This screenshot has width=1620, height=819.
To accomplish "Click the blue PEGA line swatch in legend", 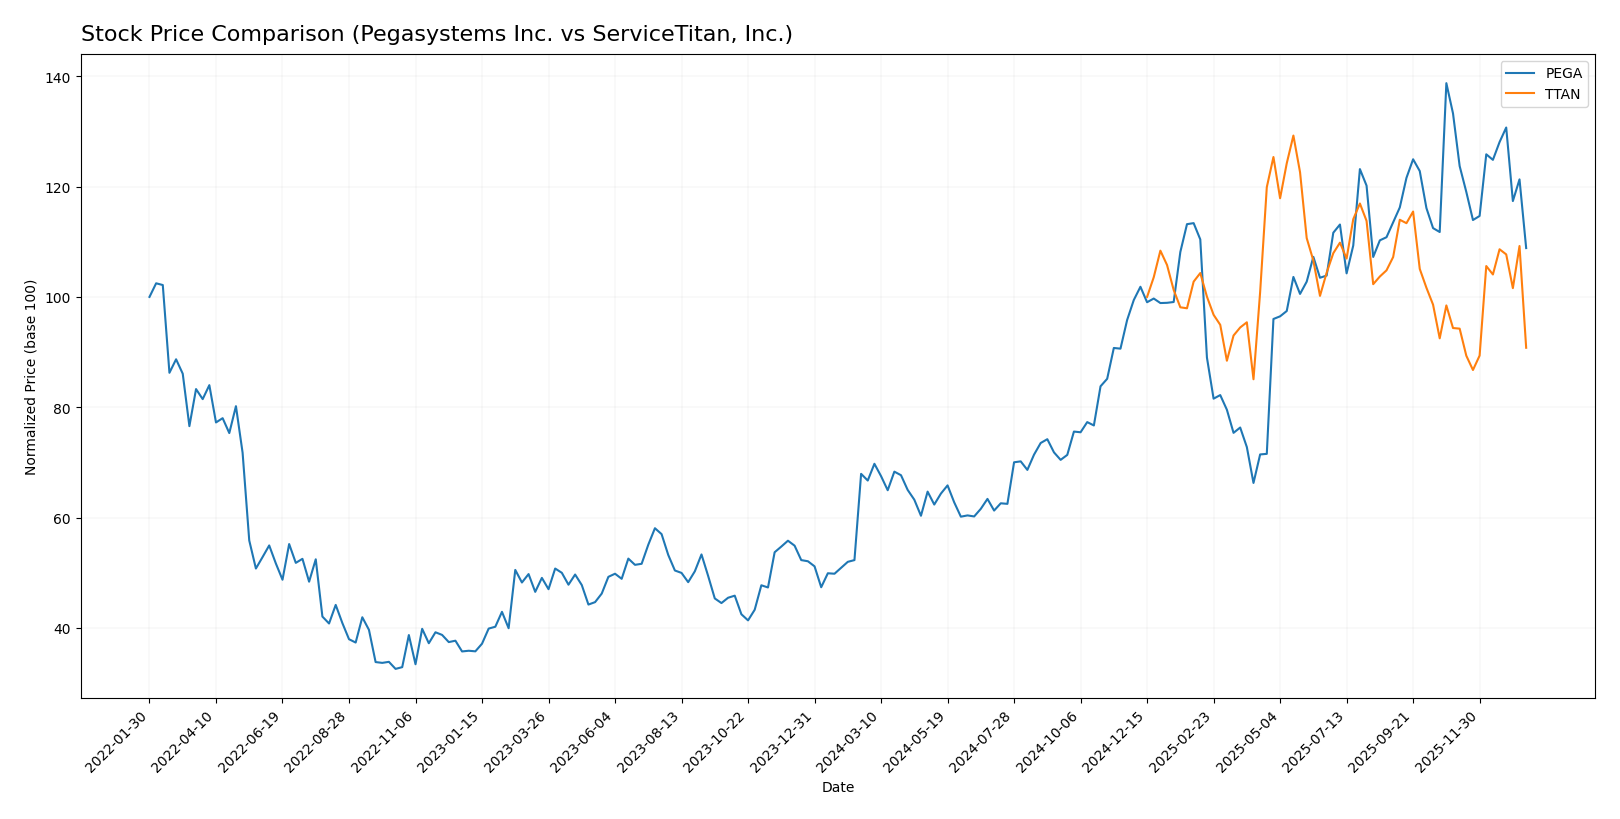I will [1522, 74].
